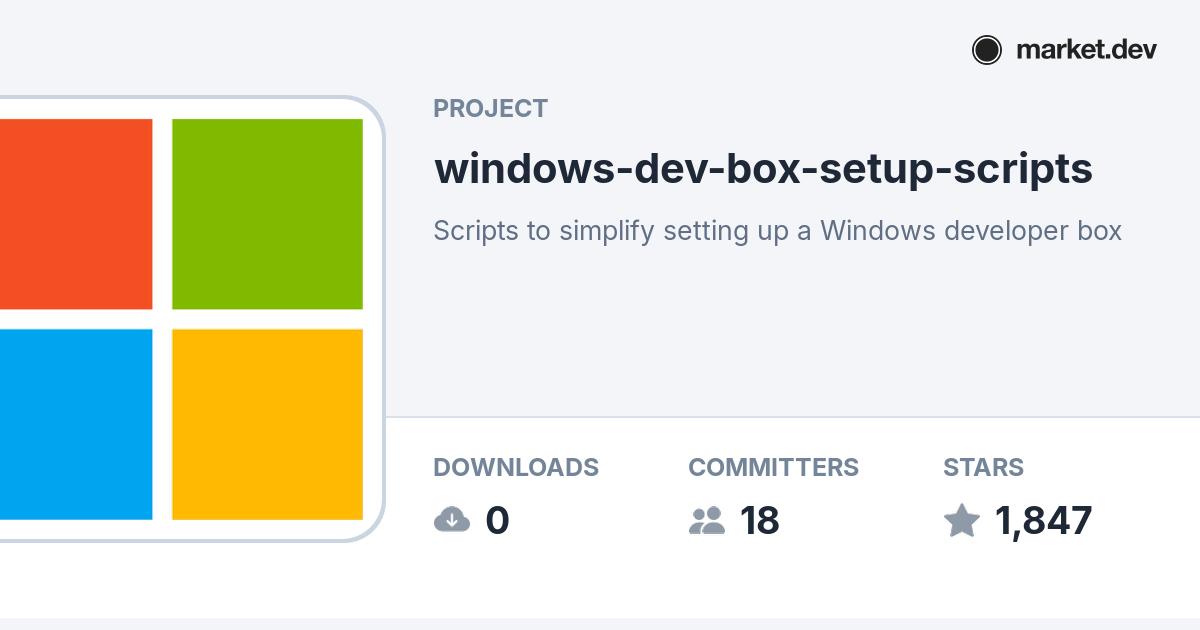Click the committers people icon
Screen dimensions: 1200x630
point(707,520)
